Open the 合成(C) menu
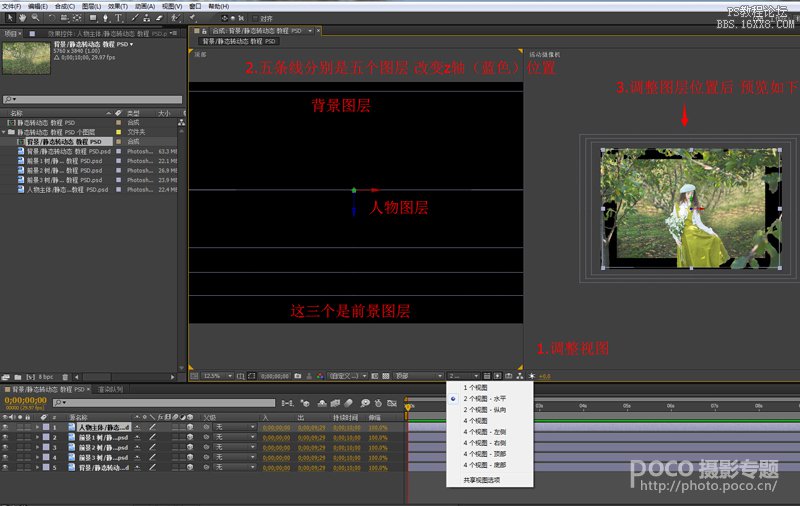The image size is (800, 506). [x=64, y=6]
